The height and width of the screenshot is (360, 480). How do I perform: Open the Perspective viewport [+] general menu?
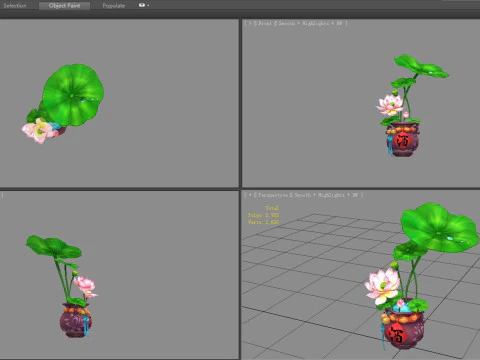(250, 195)
